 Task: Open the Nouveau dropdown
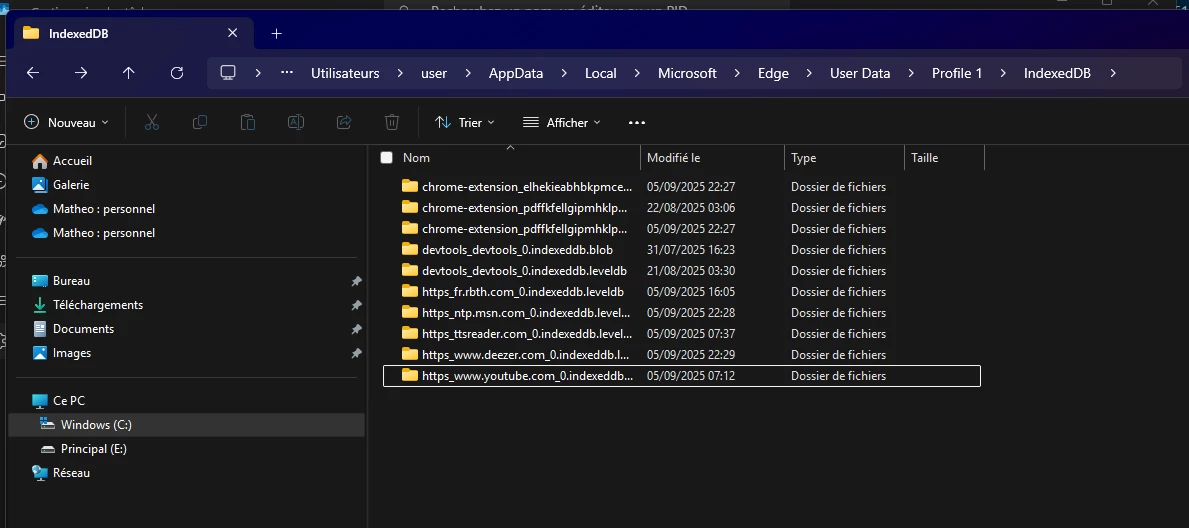(66, 122)
